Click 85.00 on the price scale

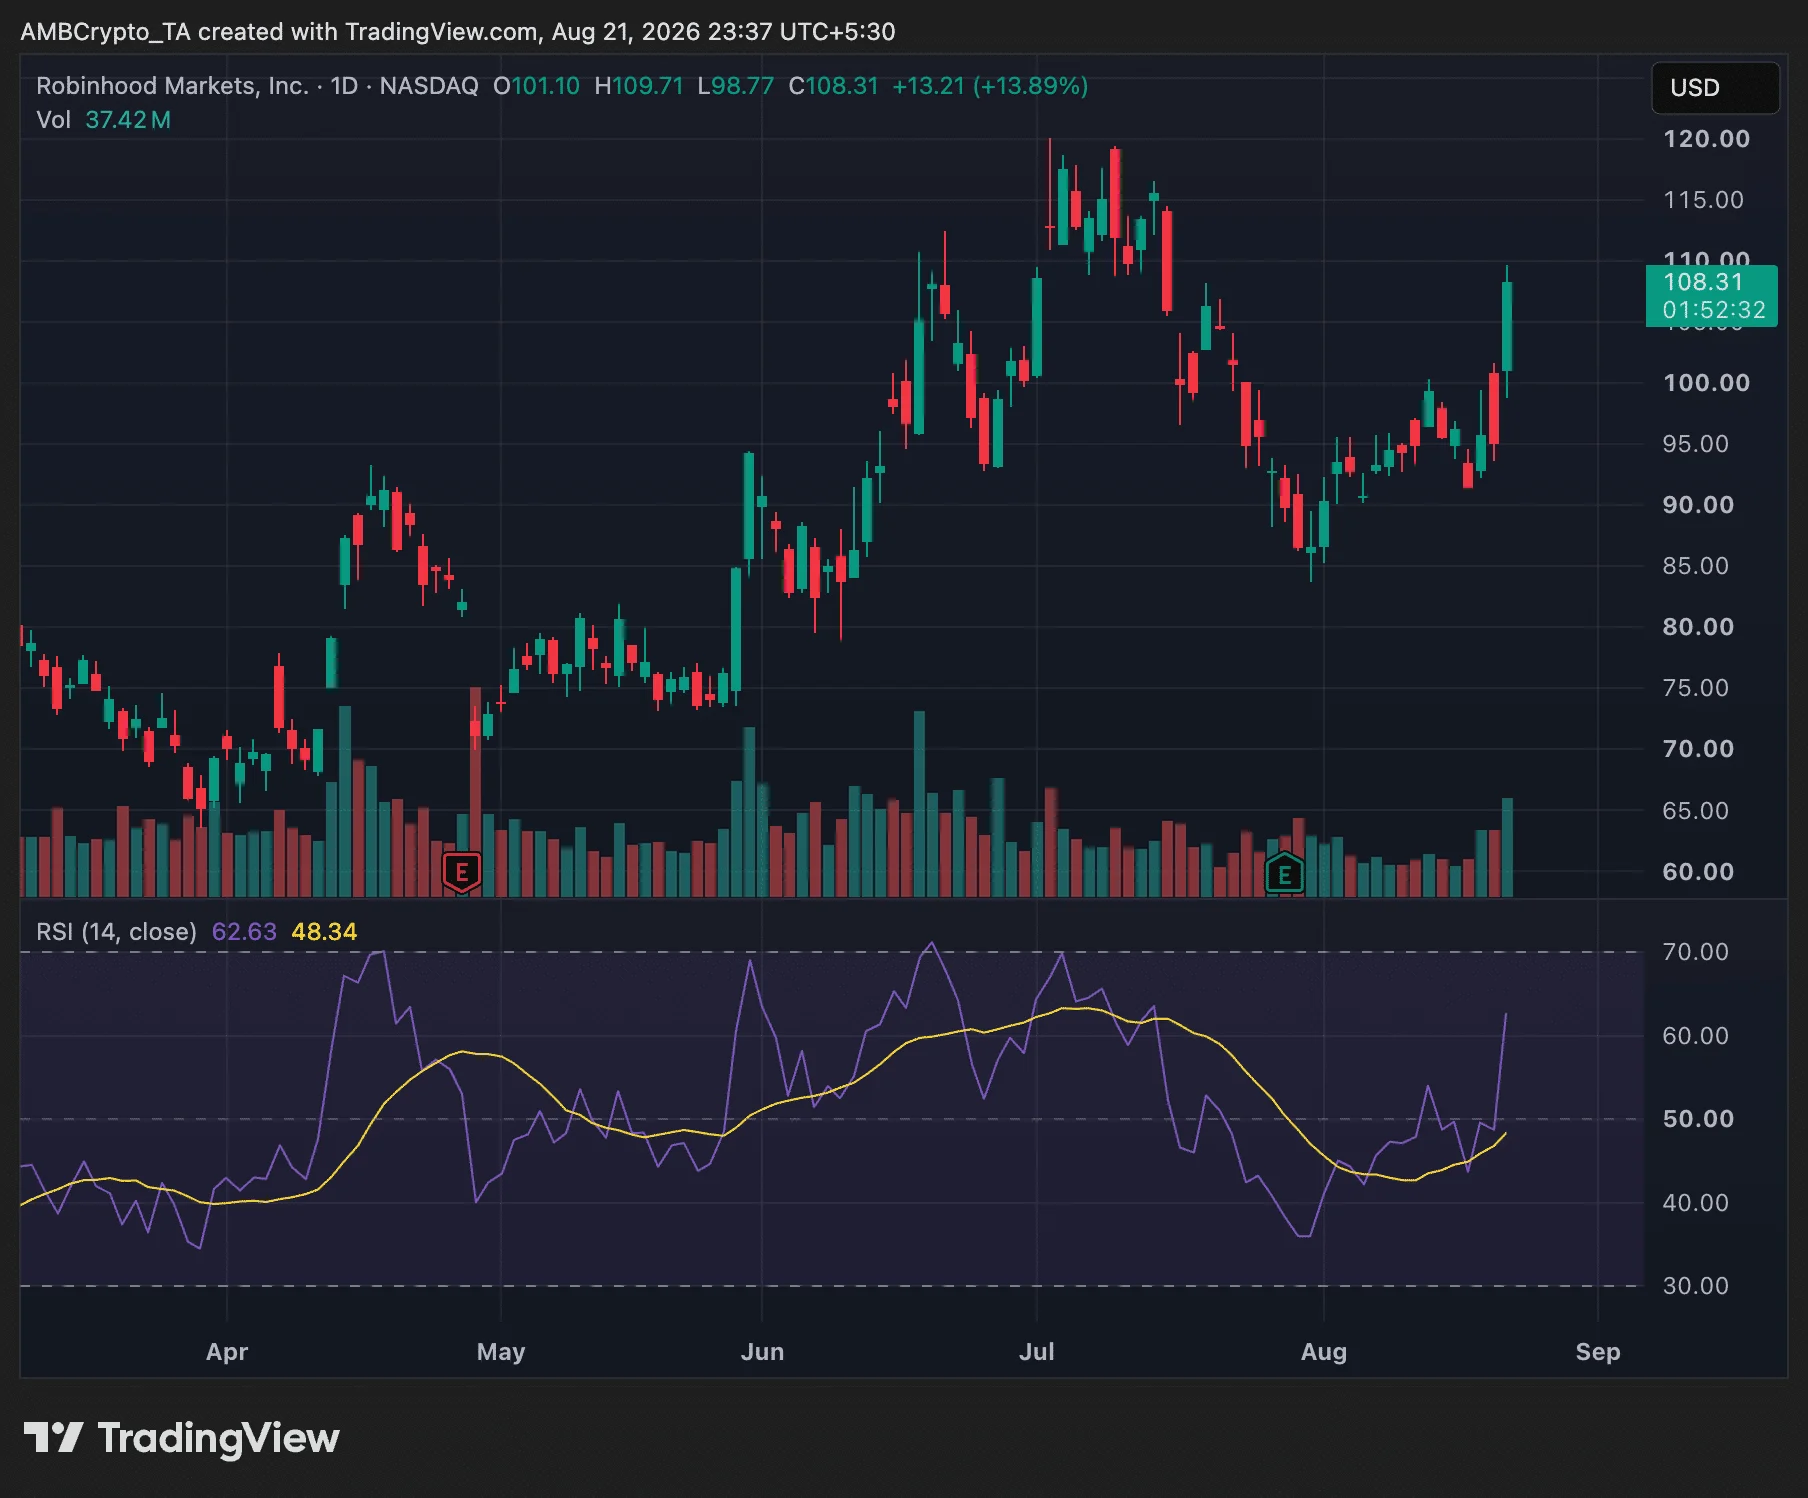pyautogui.click(x=1696, y=566)
